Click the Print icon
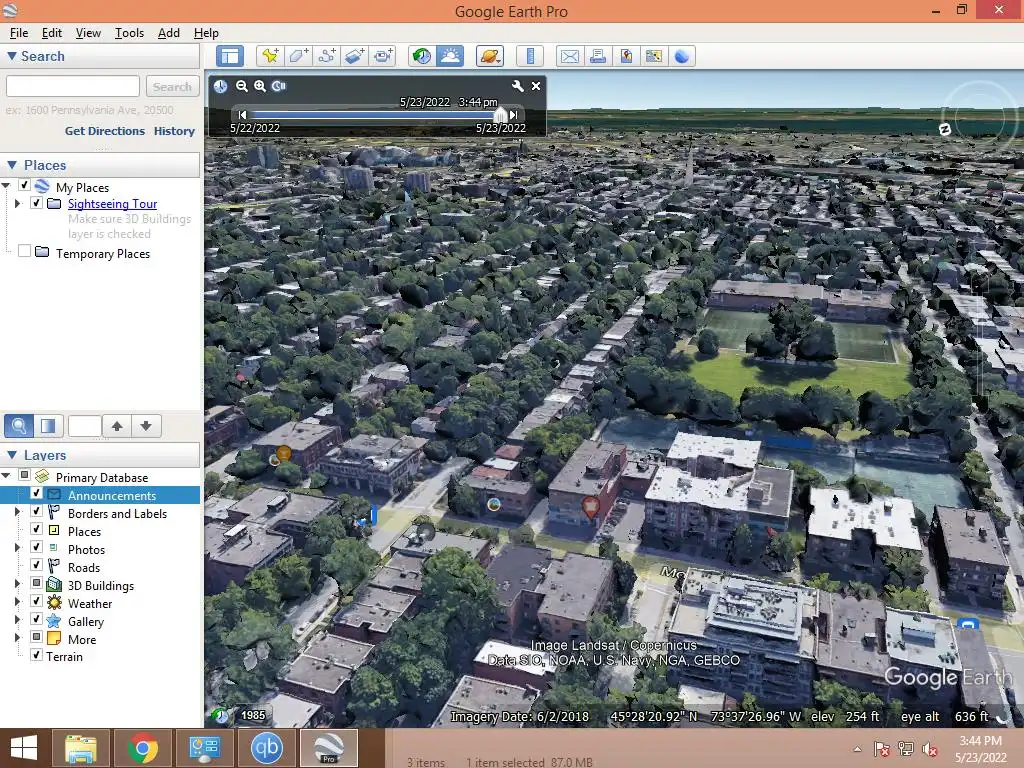The width and height of the screenshot is (1024, 768). [598, 56]
